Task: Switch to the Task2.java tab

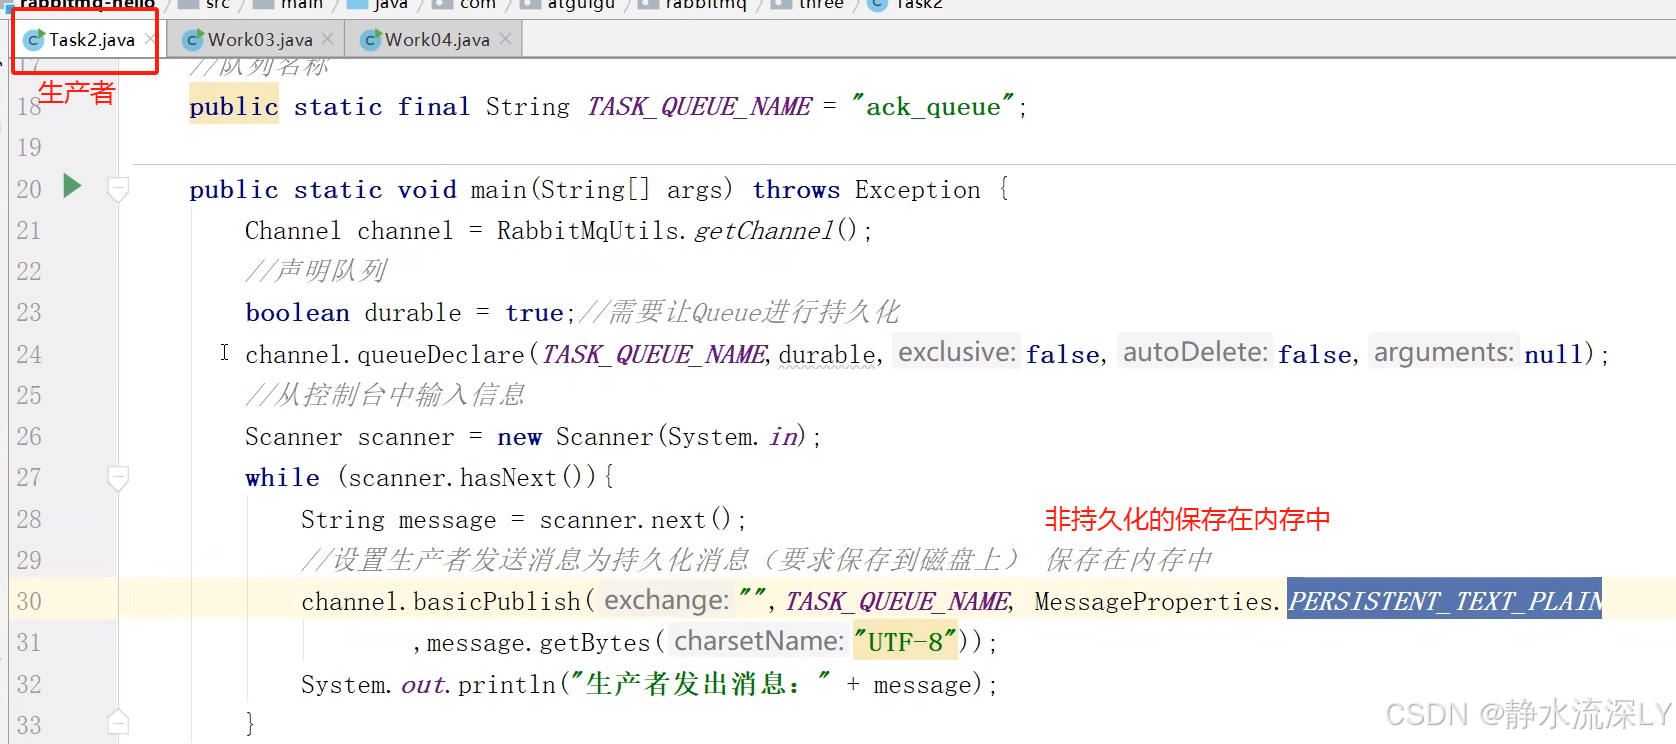Action: 90,40
